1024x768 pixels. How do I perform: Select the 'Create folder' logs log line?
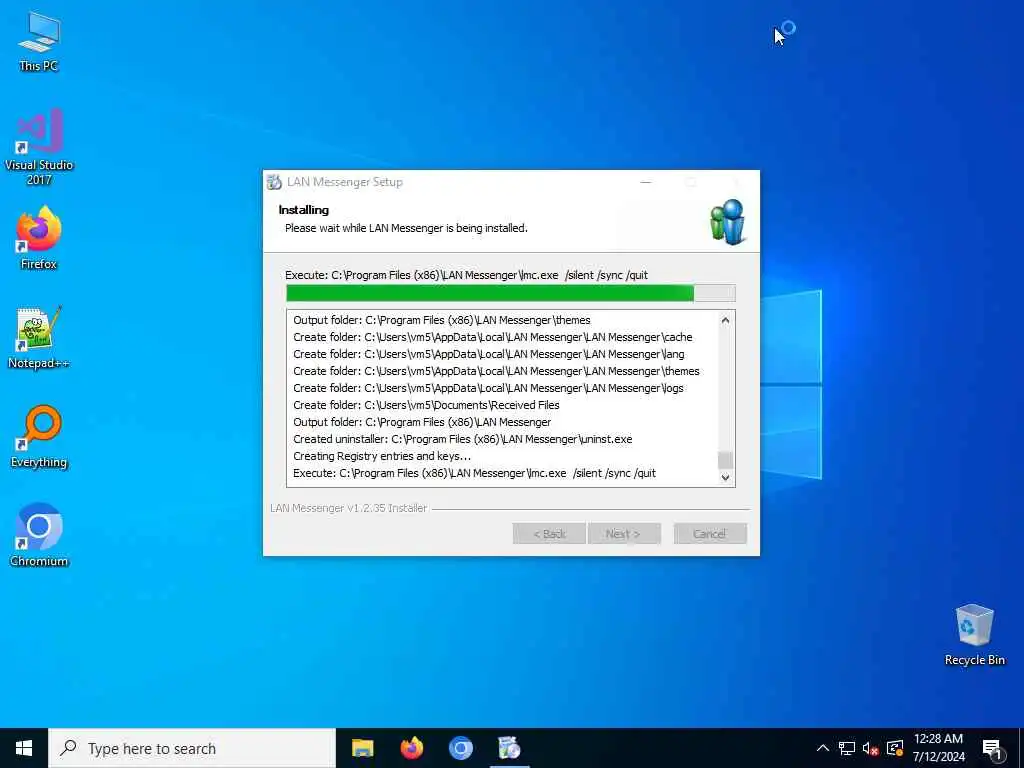(x=488, y=388)
